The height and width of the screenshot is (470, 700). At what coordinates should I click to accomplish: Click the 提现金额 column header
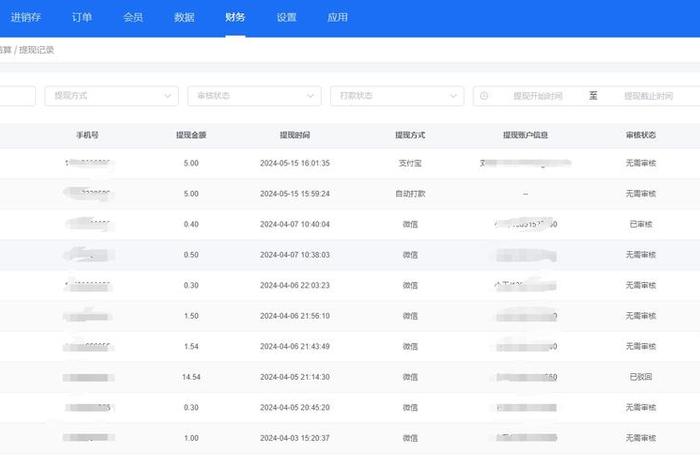tap(191, 135)
